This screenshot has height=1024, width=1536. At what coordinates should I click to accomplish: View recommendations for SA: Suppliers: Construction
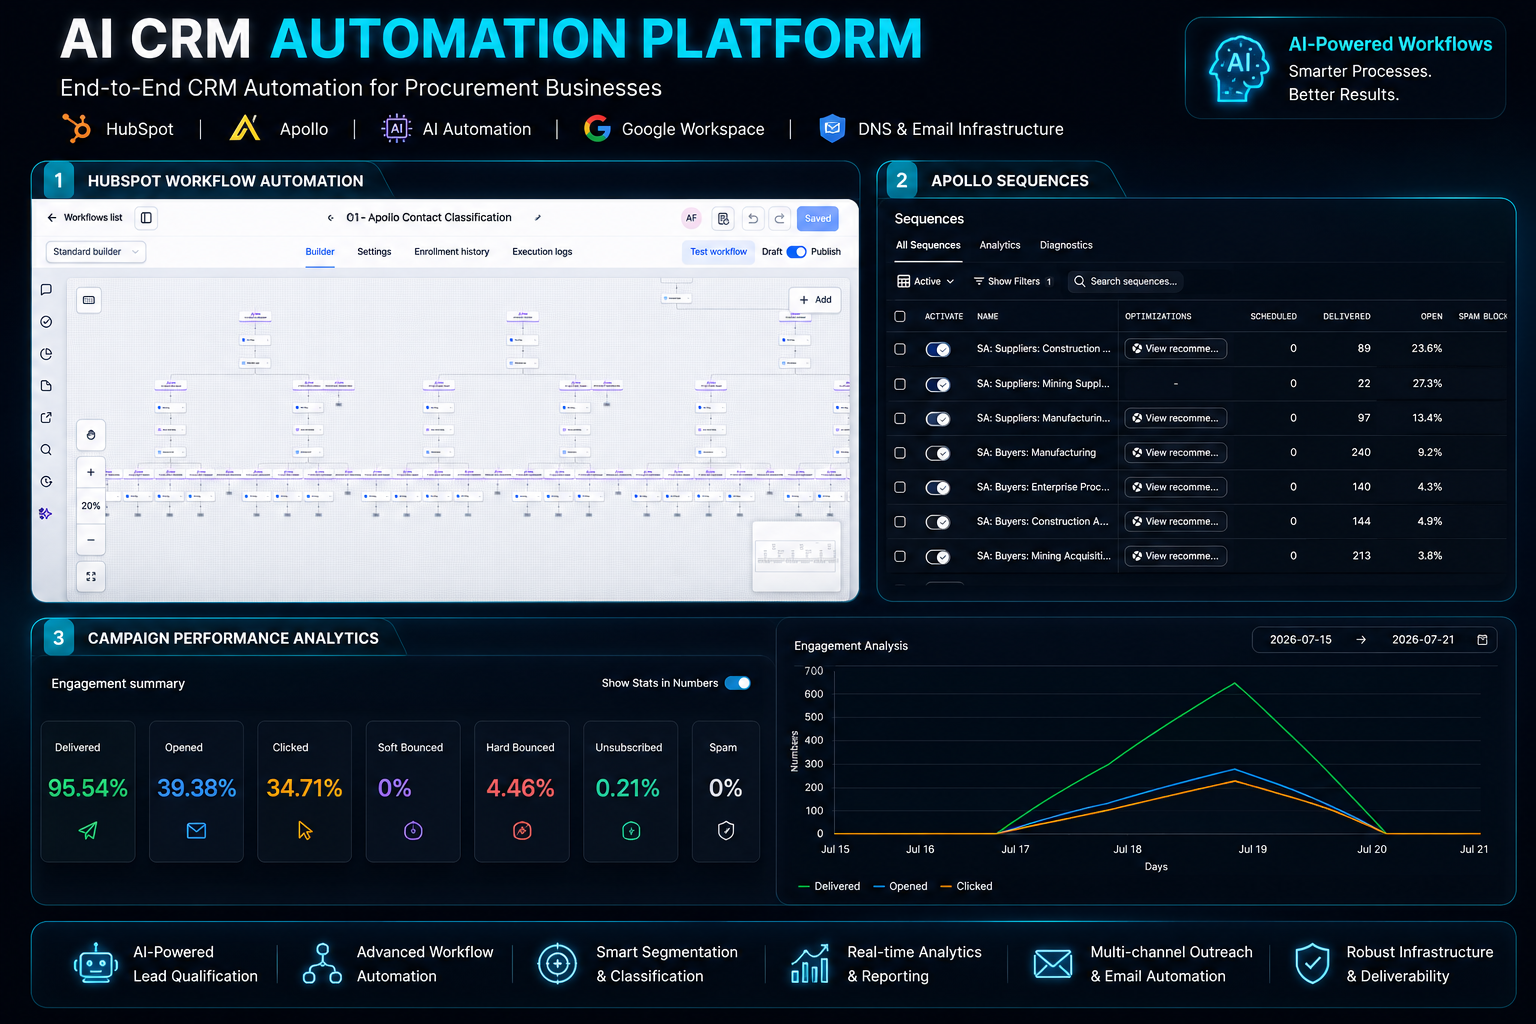click(x=1176, y=349)
